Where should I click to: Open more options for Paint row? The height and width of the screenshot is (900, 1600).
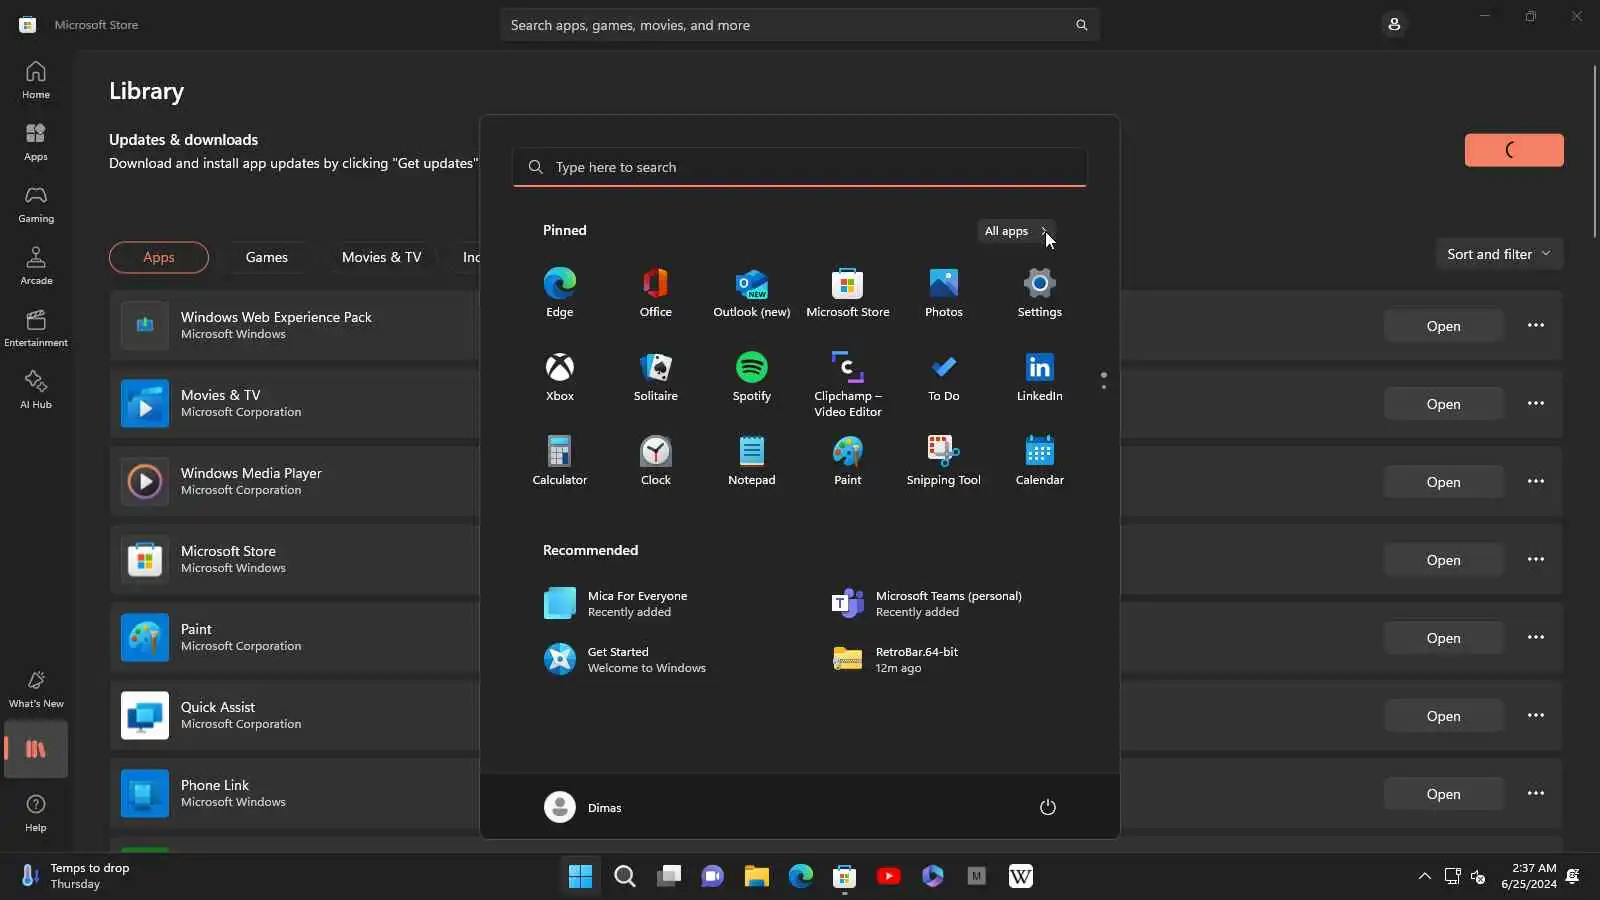click(1535, 637)
